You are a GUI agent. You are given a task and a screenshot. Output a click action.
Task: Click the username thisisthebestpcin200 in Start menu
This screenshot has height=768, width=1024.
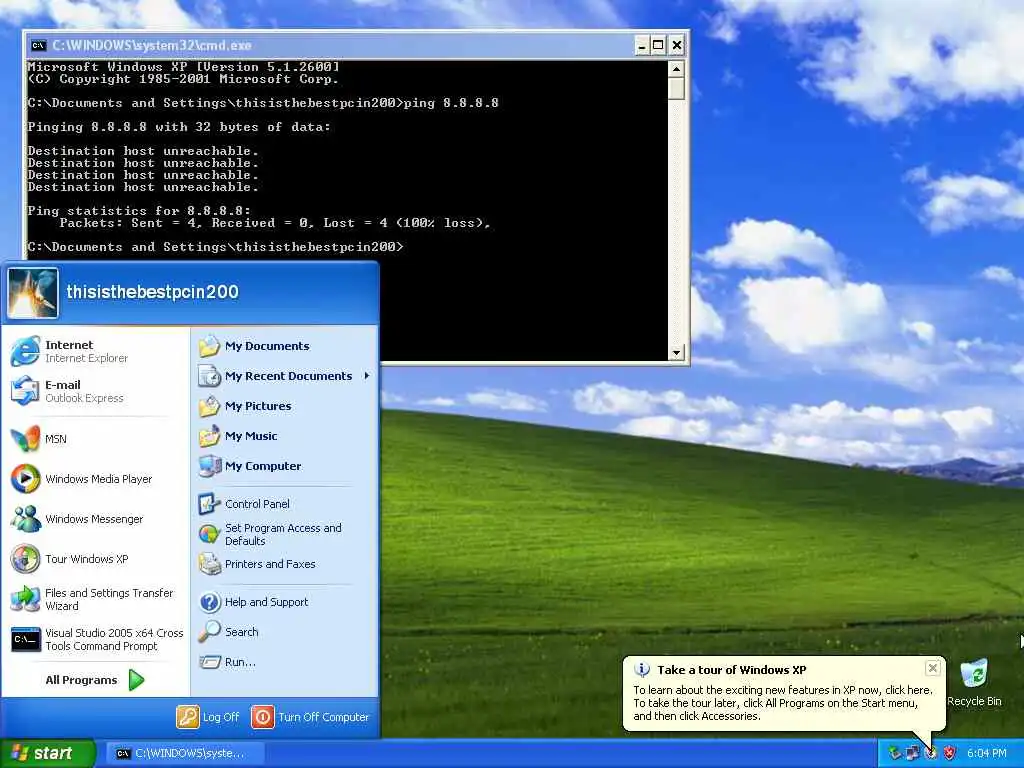coord(152,292)
